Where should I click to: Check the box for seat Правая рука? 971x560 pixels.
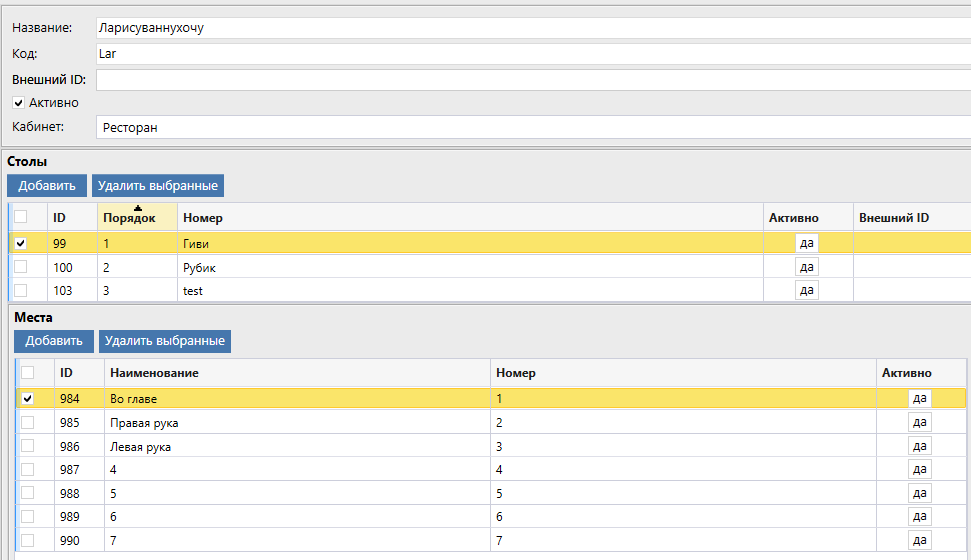click(x=28, y=423)
